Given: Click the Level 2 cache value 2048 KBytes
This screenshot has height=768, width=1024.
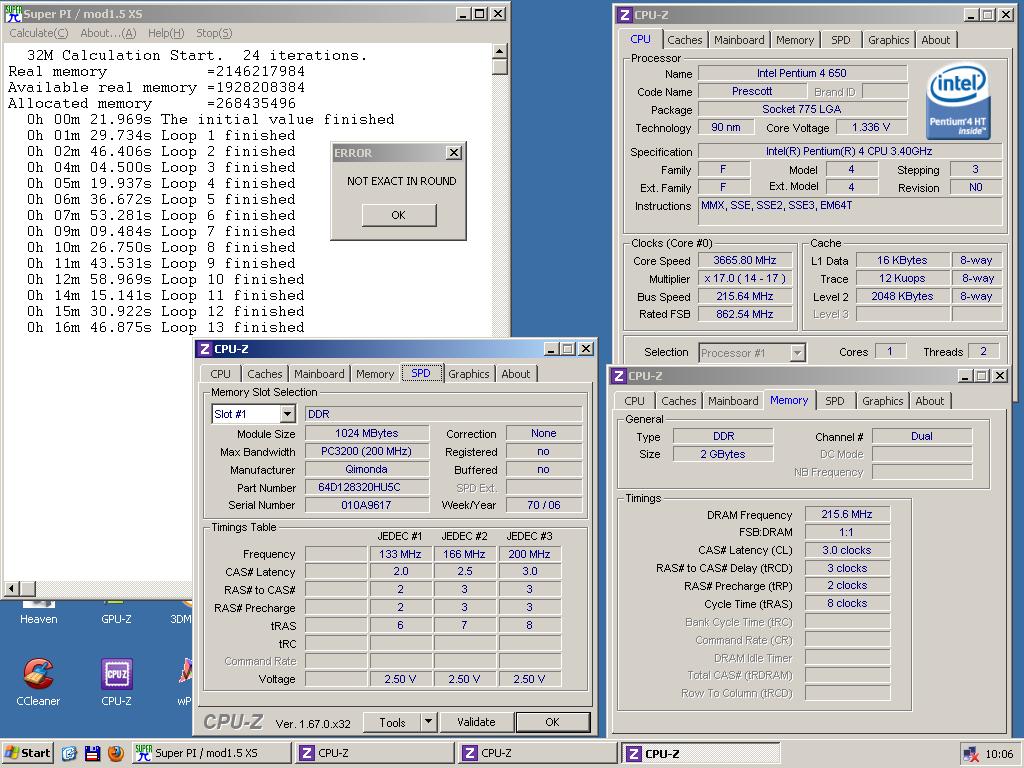Looking at the screenshot, I should tap(902, 296).
